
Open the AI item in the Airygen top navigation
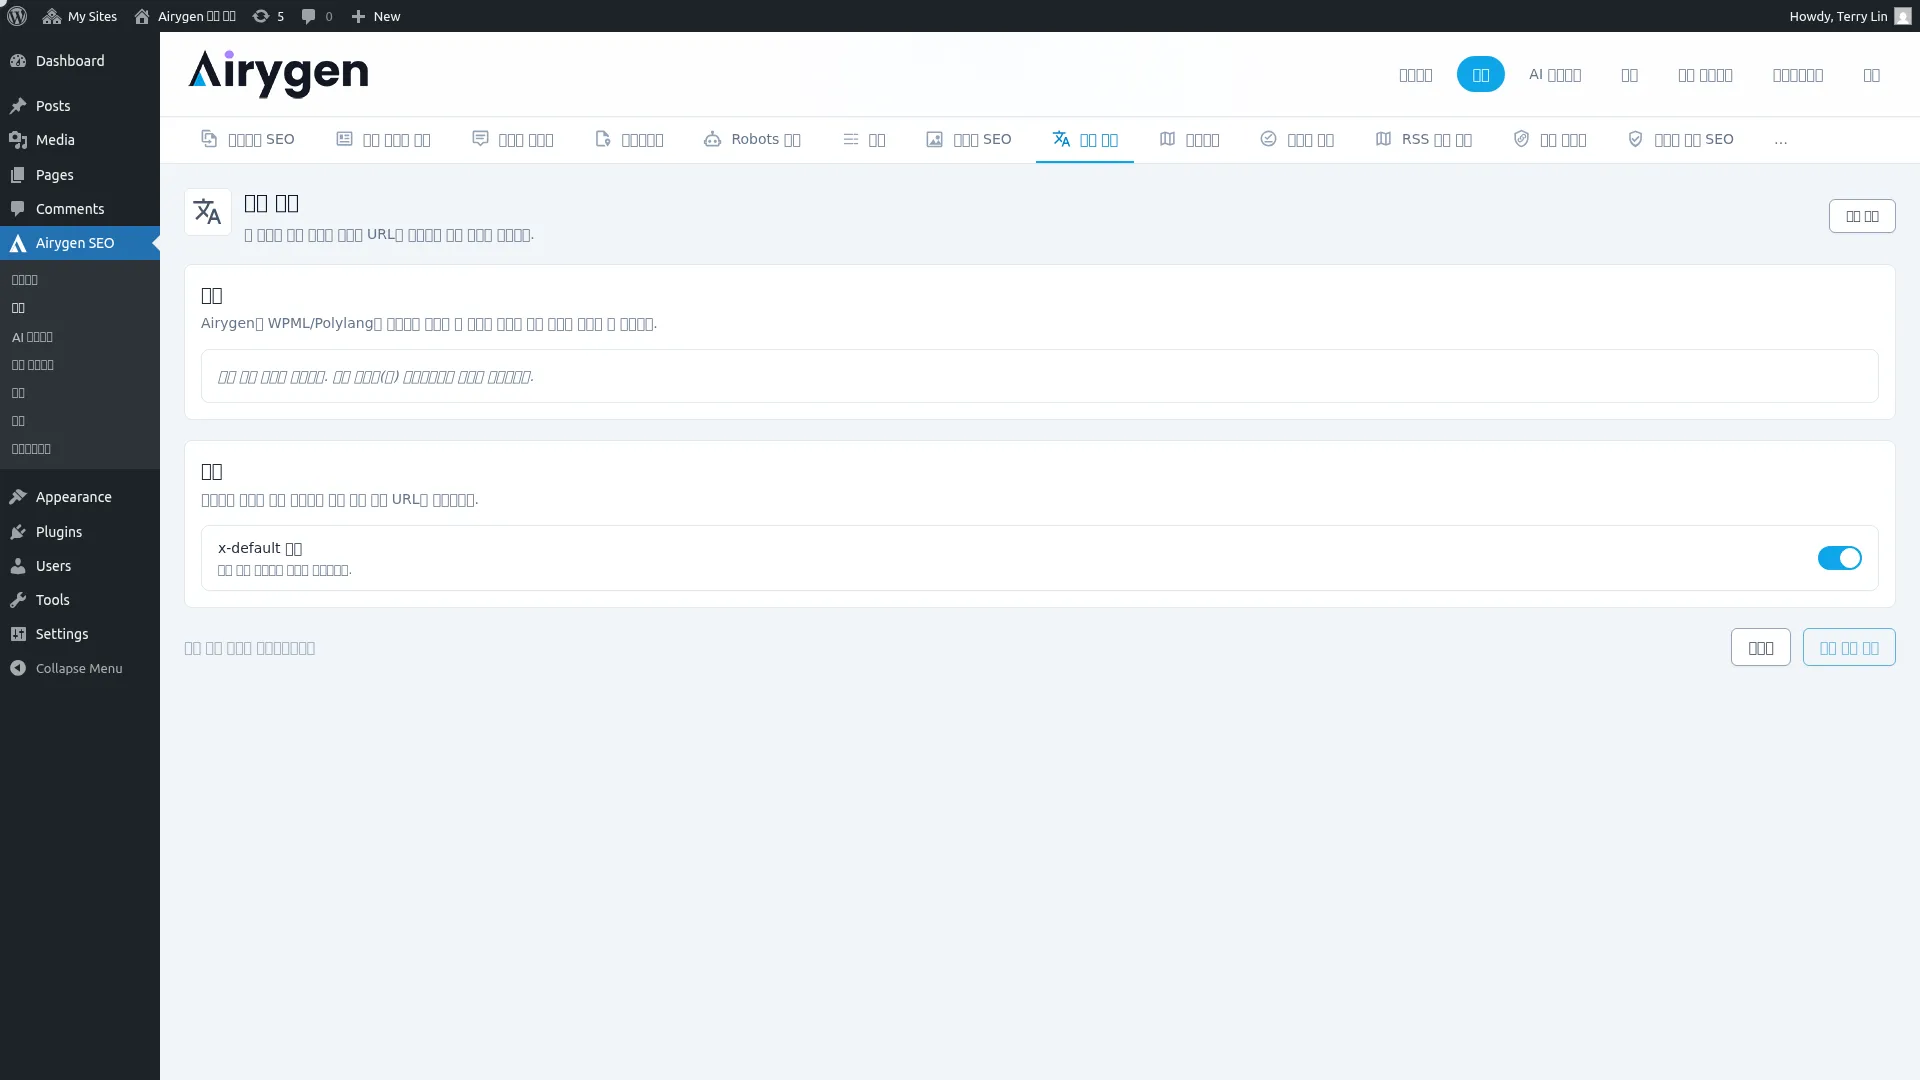point(1555,74)
